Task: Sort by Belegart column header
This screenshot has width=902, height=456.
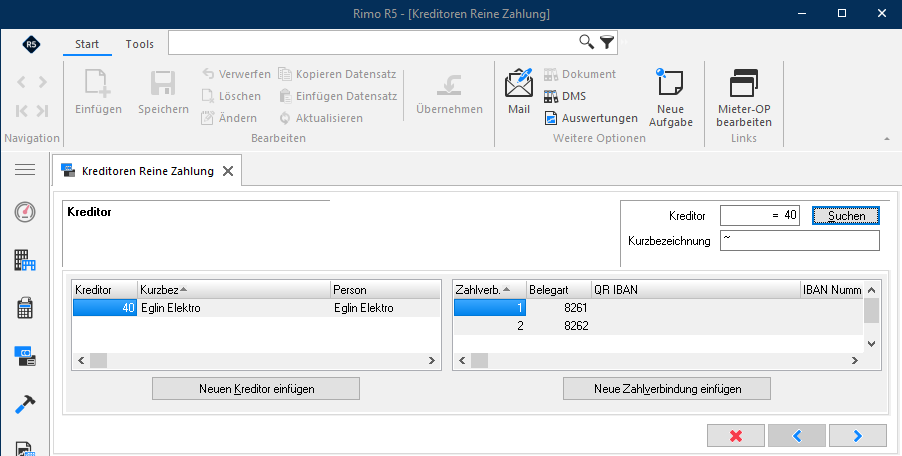Action: (559, 290)
